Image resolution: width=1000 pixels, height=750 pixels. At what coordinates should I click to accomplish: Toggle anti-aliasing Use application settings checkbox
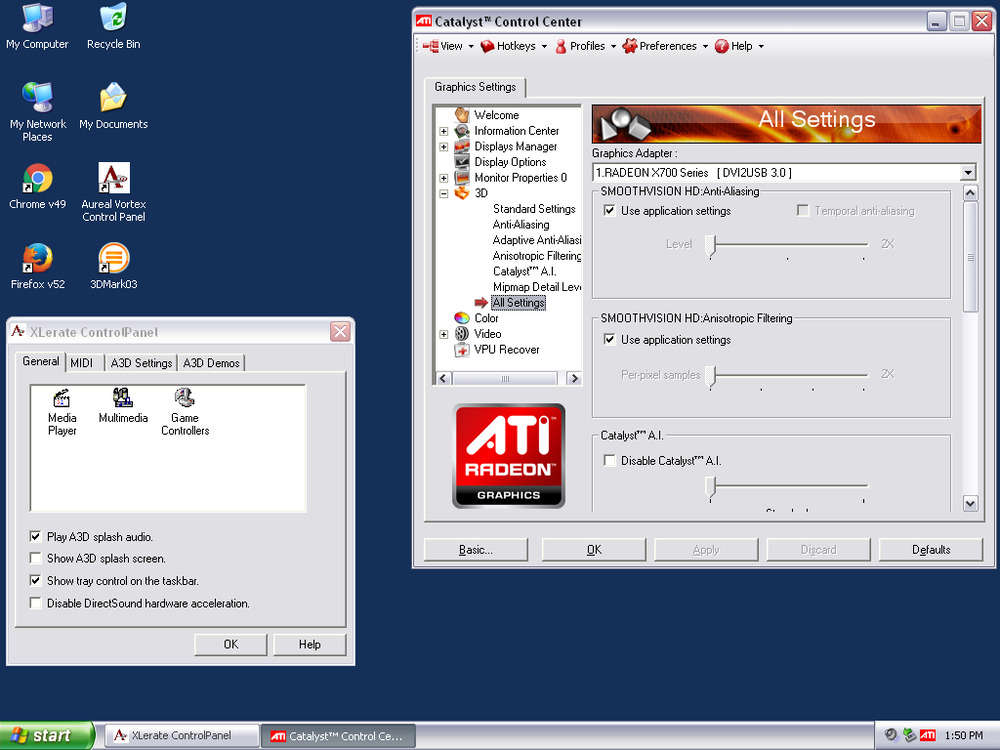tap(609, 210)
